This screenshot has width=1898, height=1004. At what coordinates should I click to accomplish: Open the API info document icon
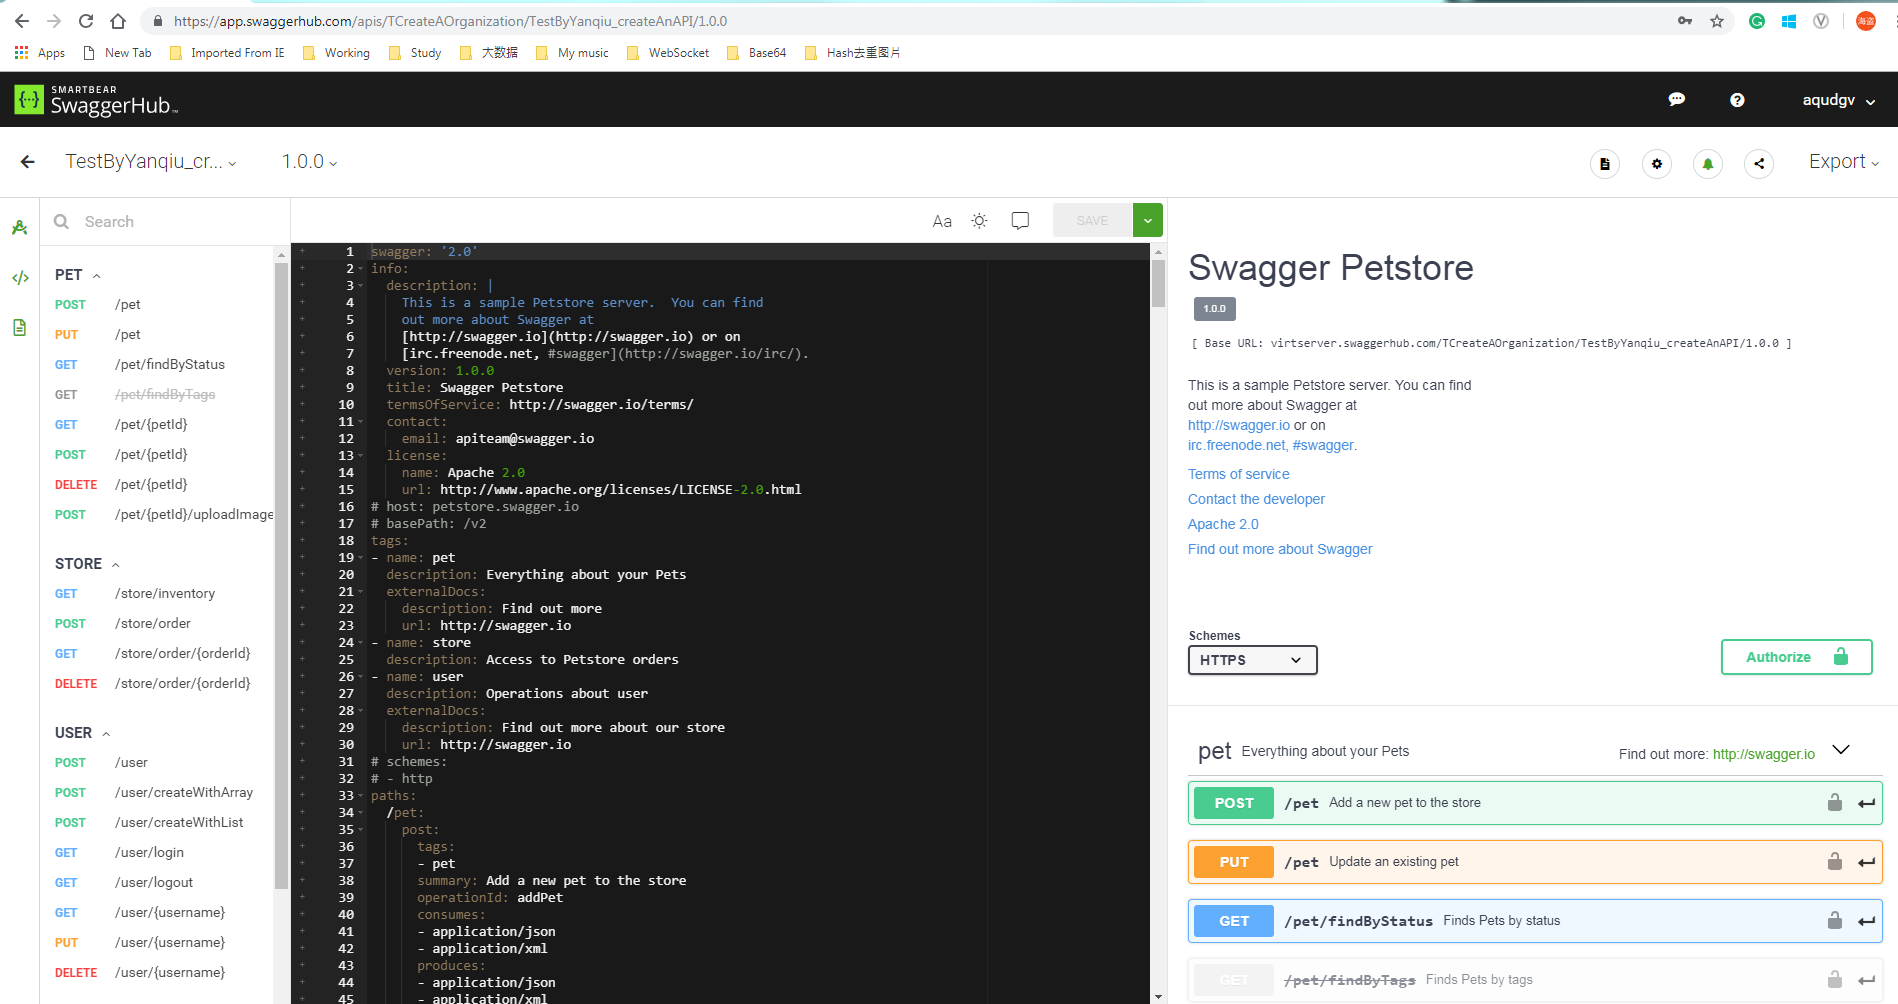(1605, 163)
